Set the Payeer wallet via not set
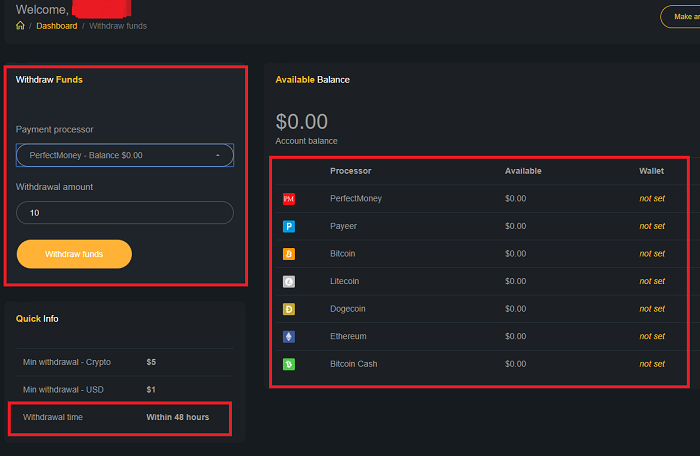Image resolution: width=700 pixels, height=456 pixels. (652, 226)
